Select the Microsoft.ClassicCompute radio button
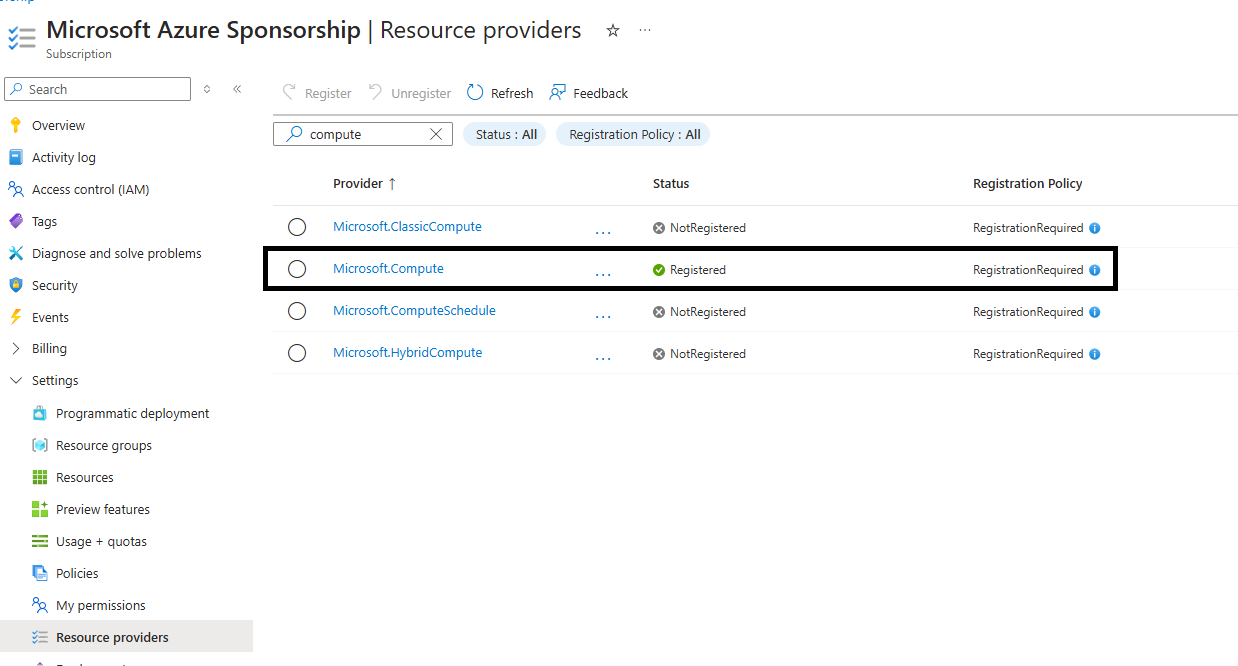Image resolution: width=1238 pixels, height=666 pixels. 297,227
